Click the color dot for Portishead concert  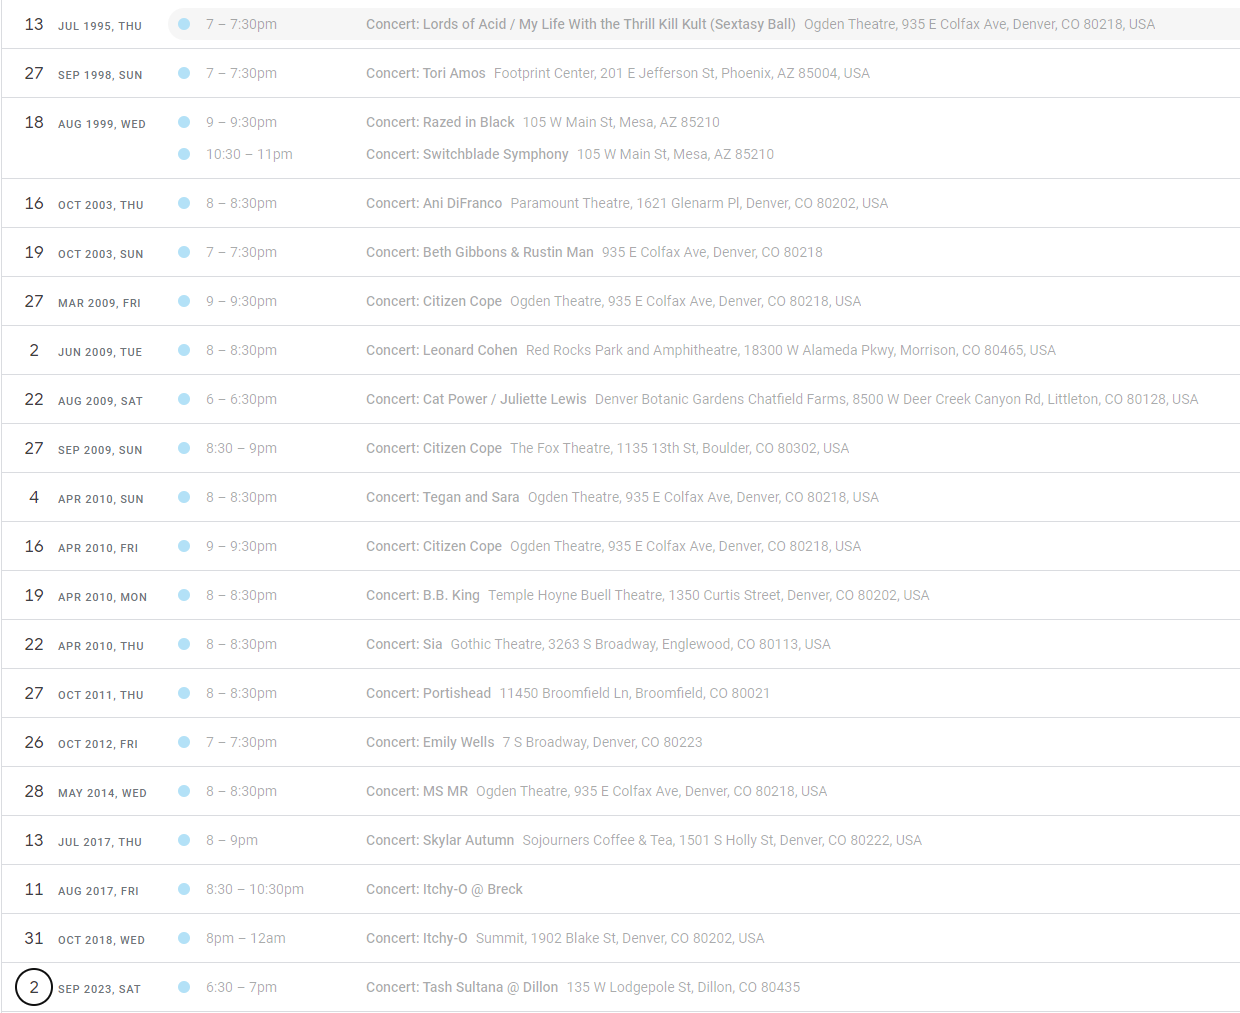184,693
